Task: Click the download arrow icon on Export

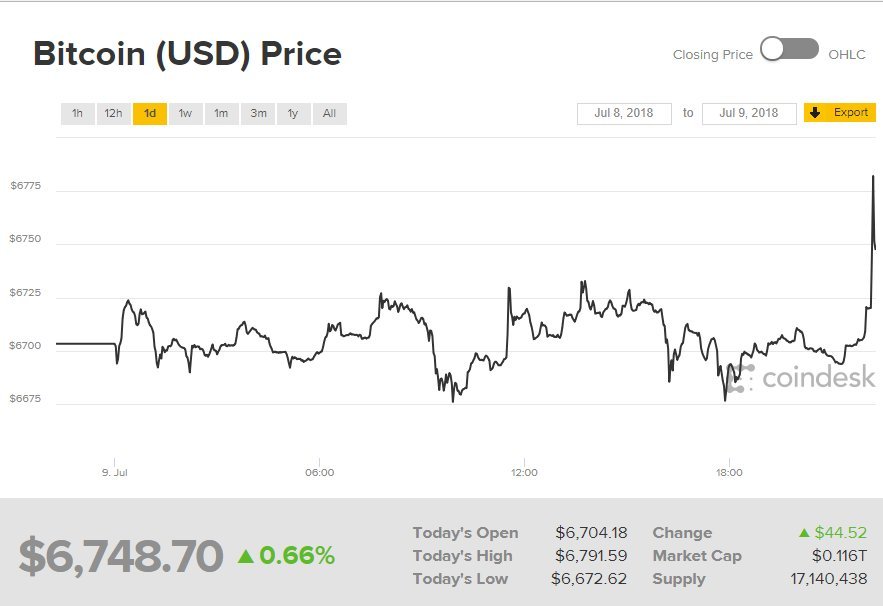Action: (815, 113)
